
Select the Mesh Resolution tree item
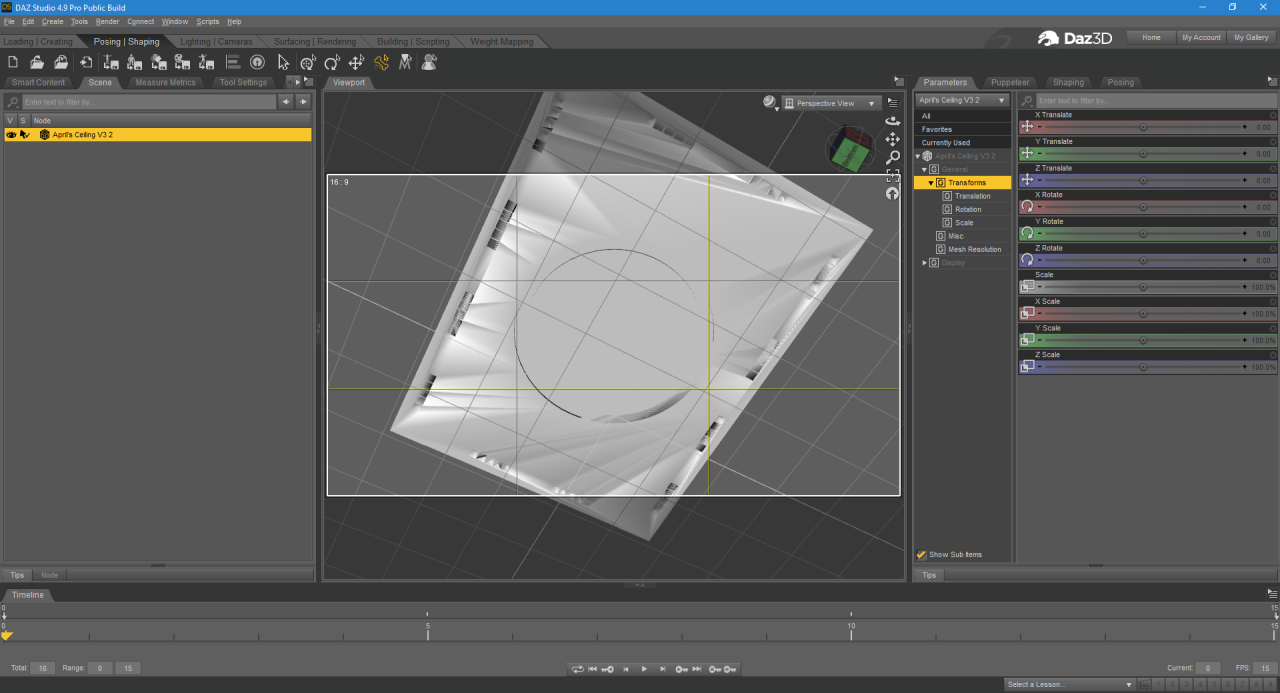[974, 249]
